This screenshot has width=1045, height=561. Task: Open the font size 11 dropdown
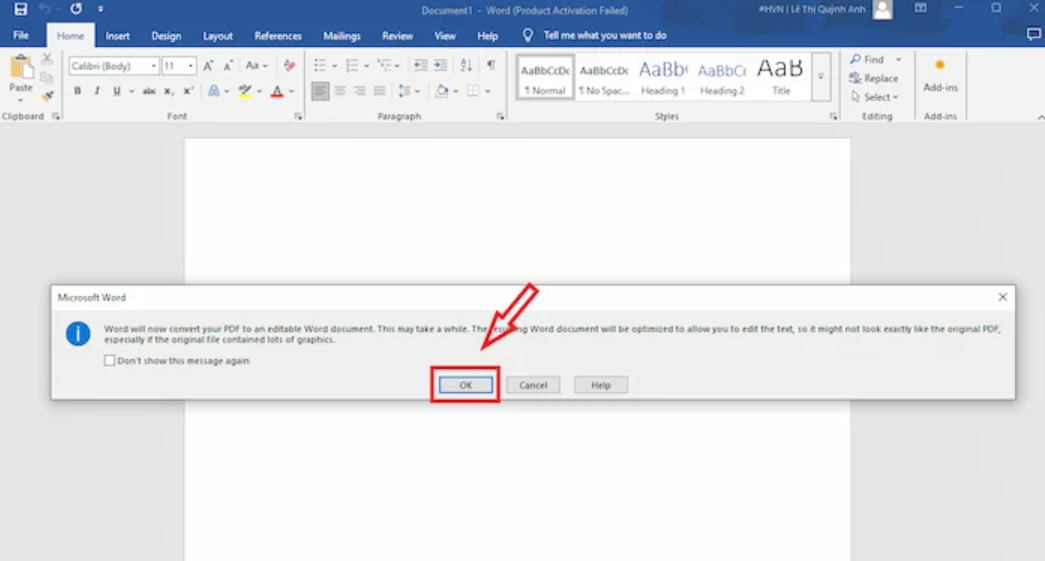coord(191,66)
